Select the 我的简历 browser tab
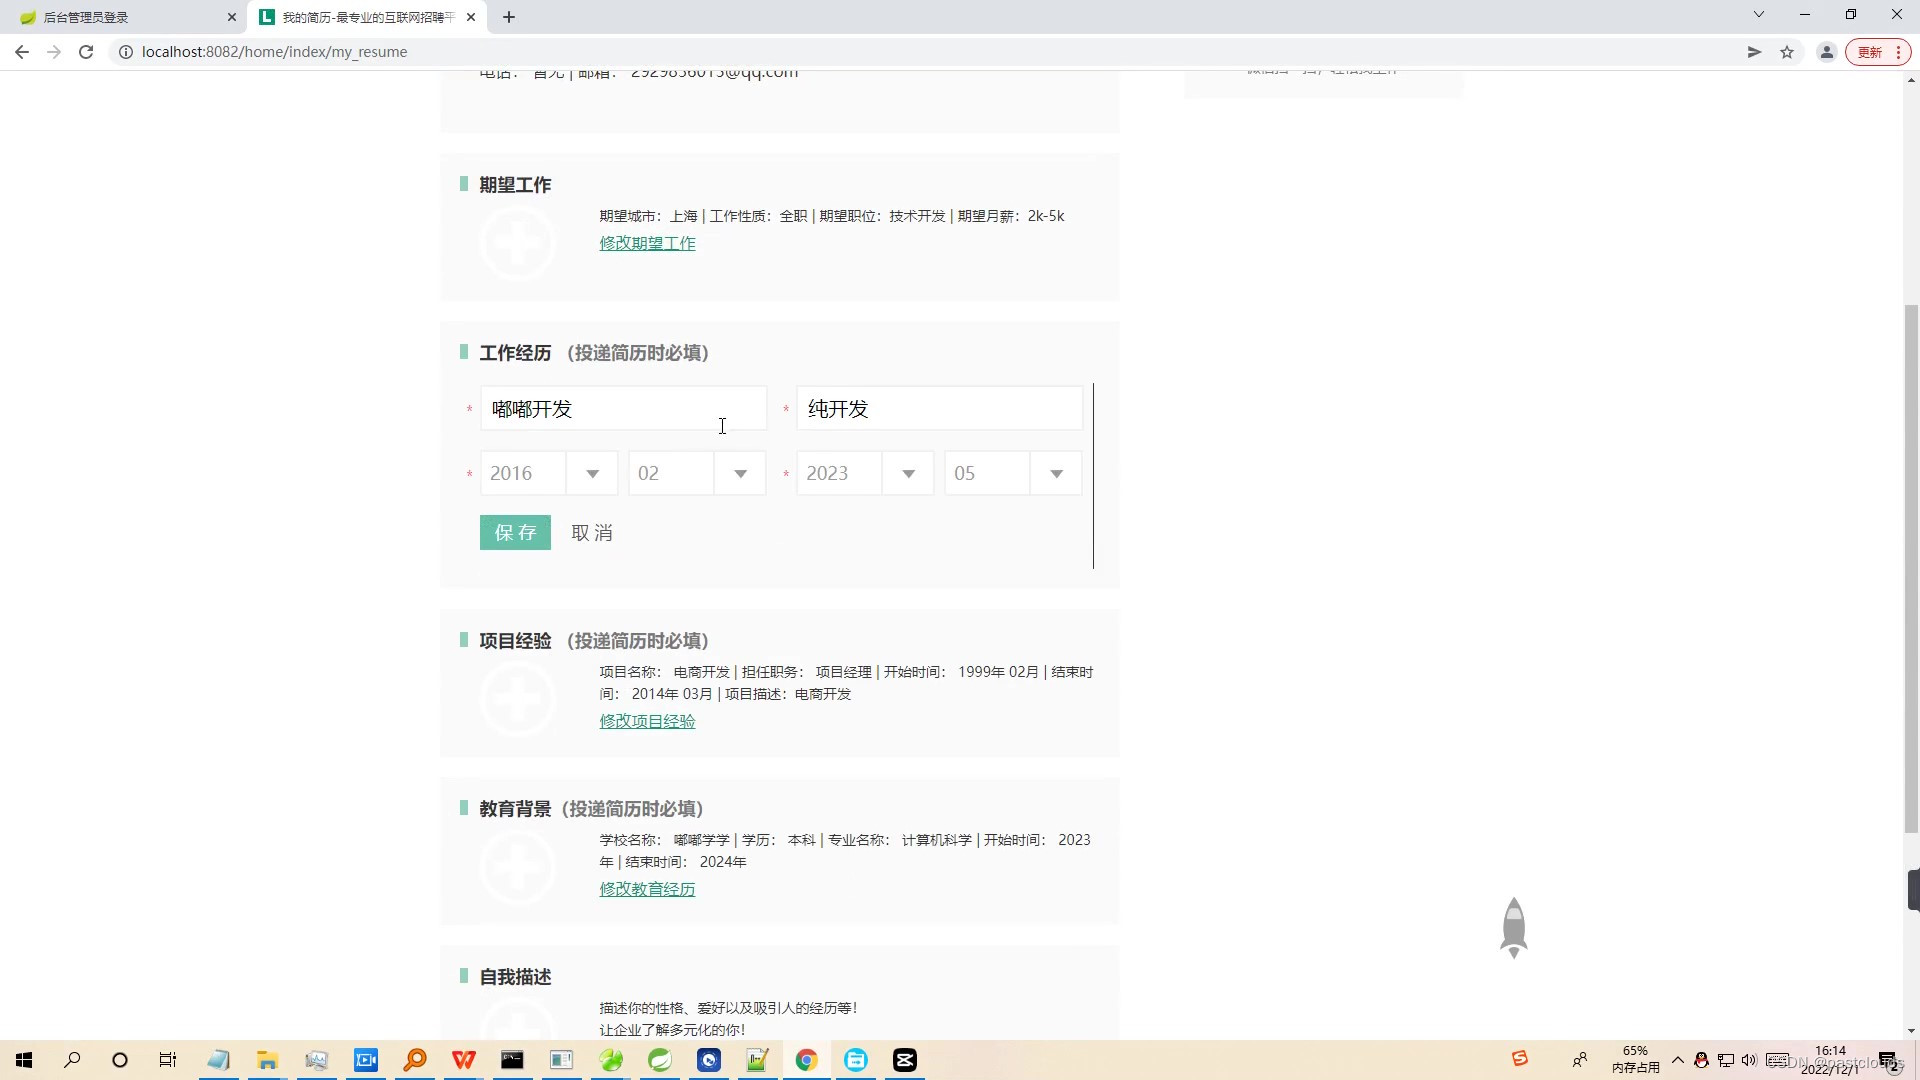Screen dimensions: 1920x1080 coord(360,17)
